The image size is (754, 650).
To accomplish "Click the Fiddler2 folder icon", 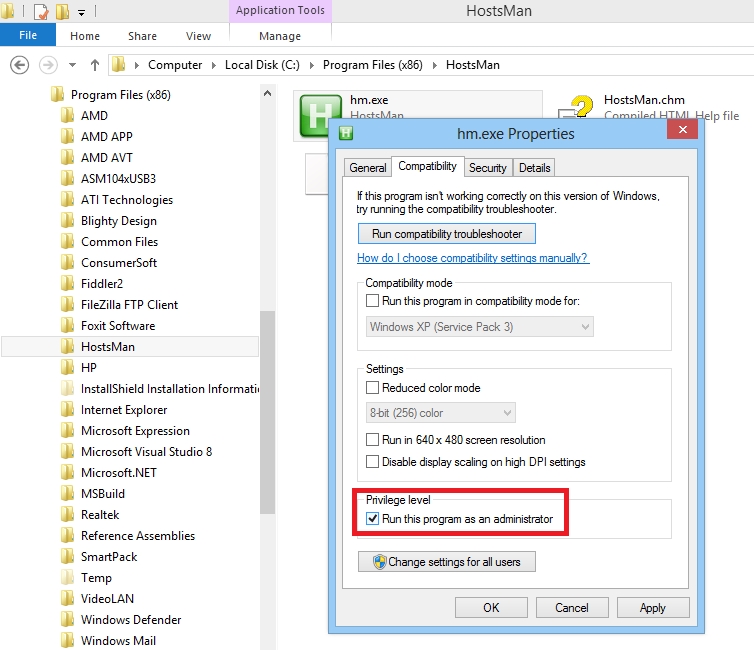I will pyautogui.click(x=67, y=284).
